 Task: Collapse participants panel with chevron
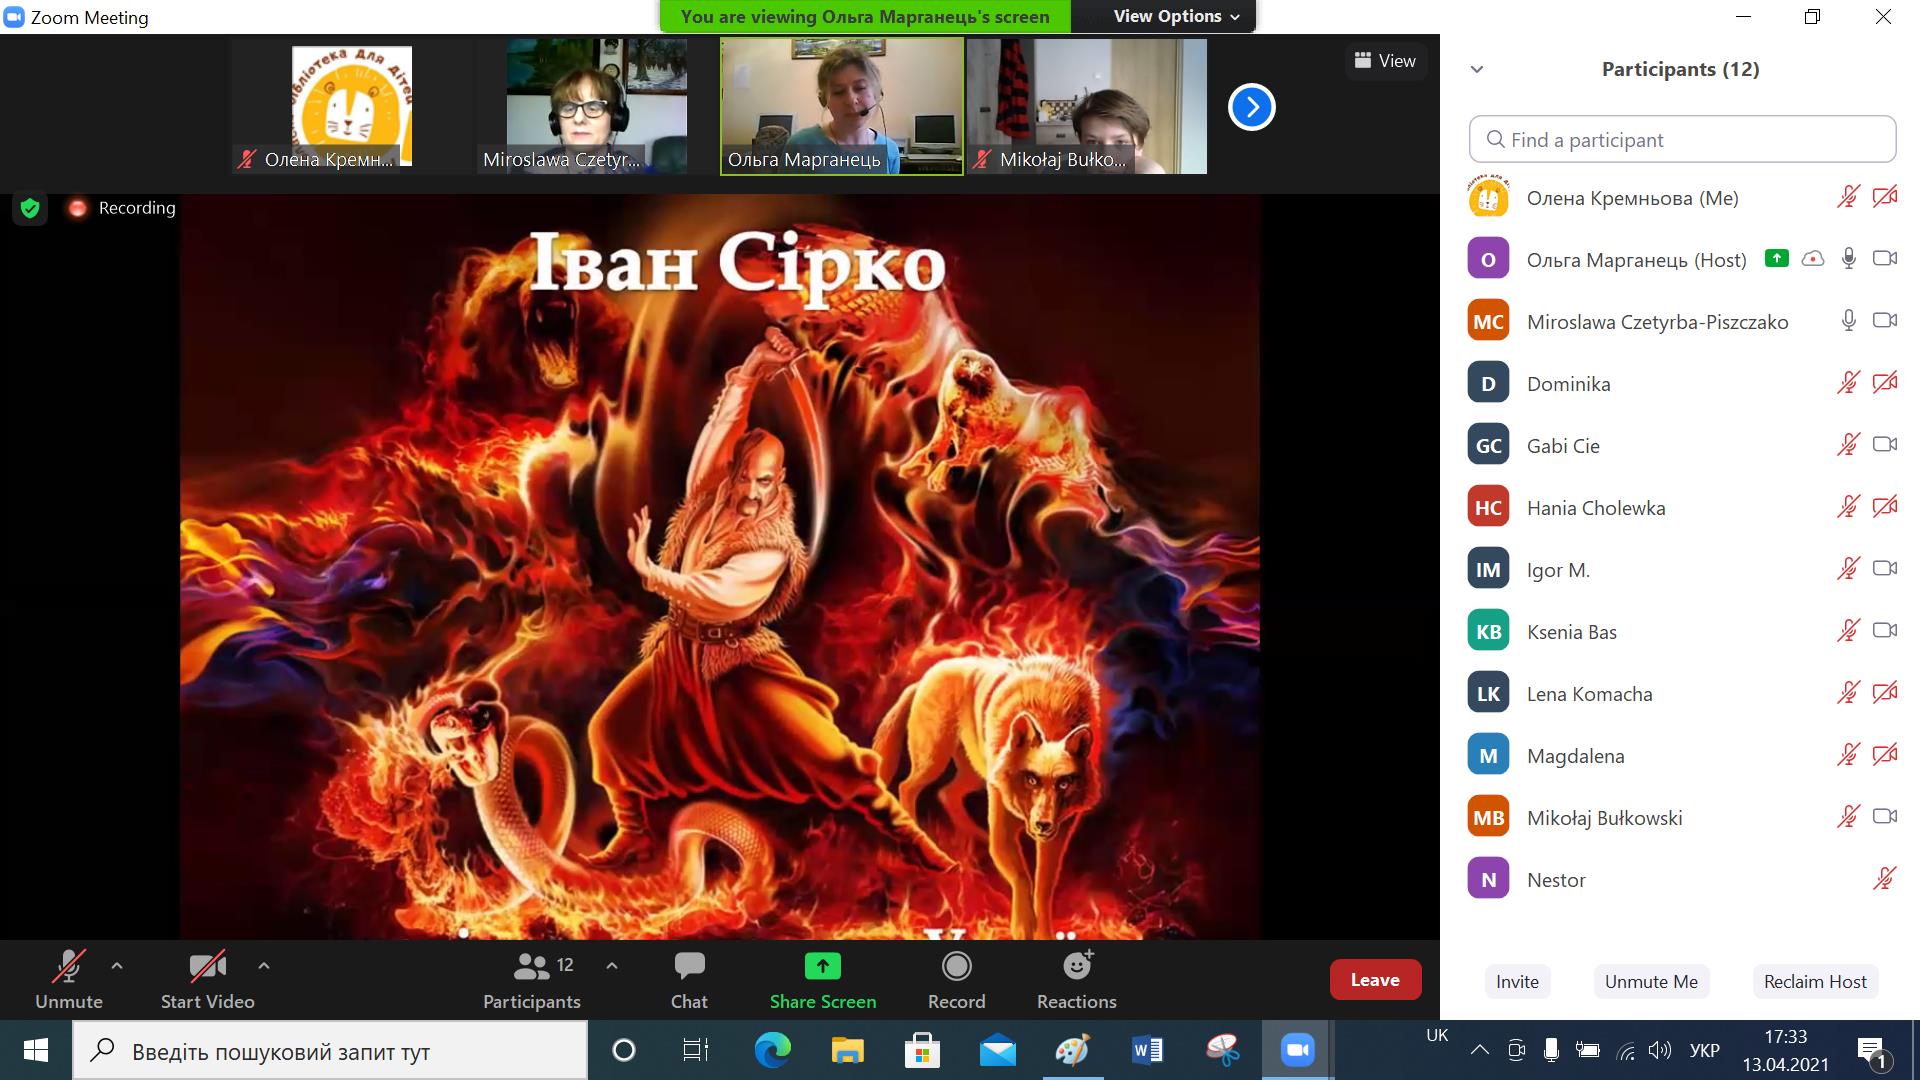coord(1477,69)
